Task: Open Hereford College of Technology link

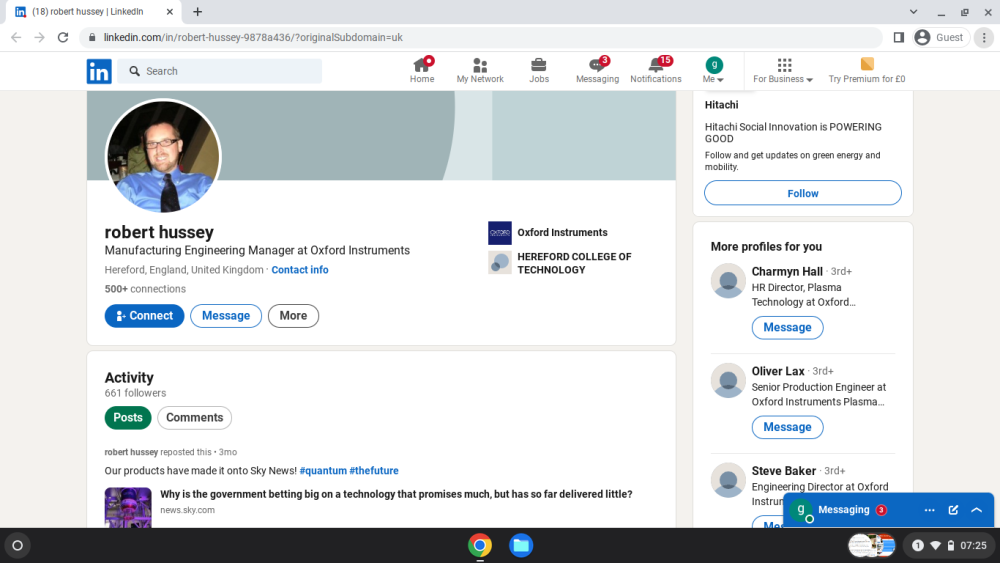Action: 560,263
